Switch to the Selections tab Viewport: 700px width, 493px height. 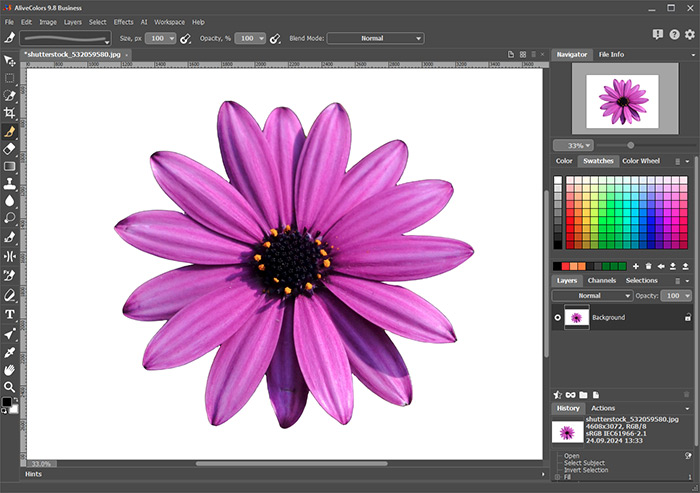tap(642, 280)
